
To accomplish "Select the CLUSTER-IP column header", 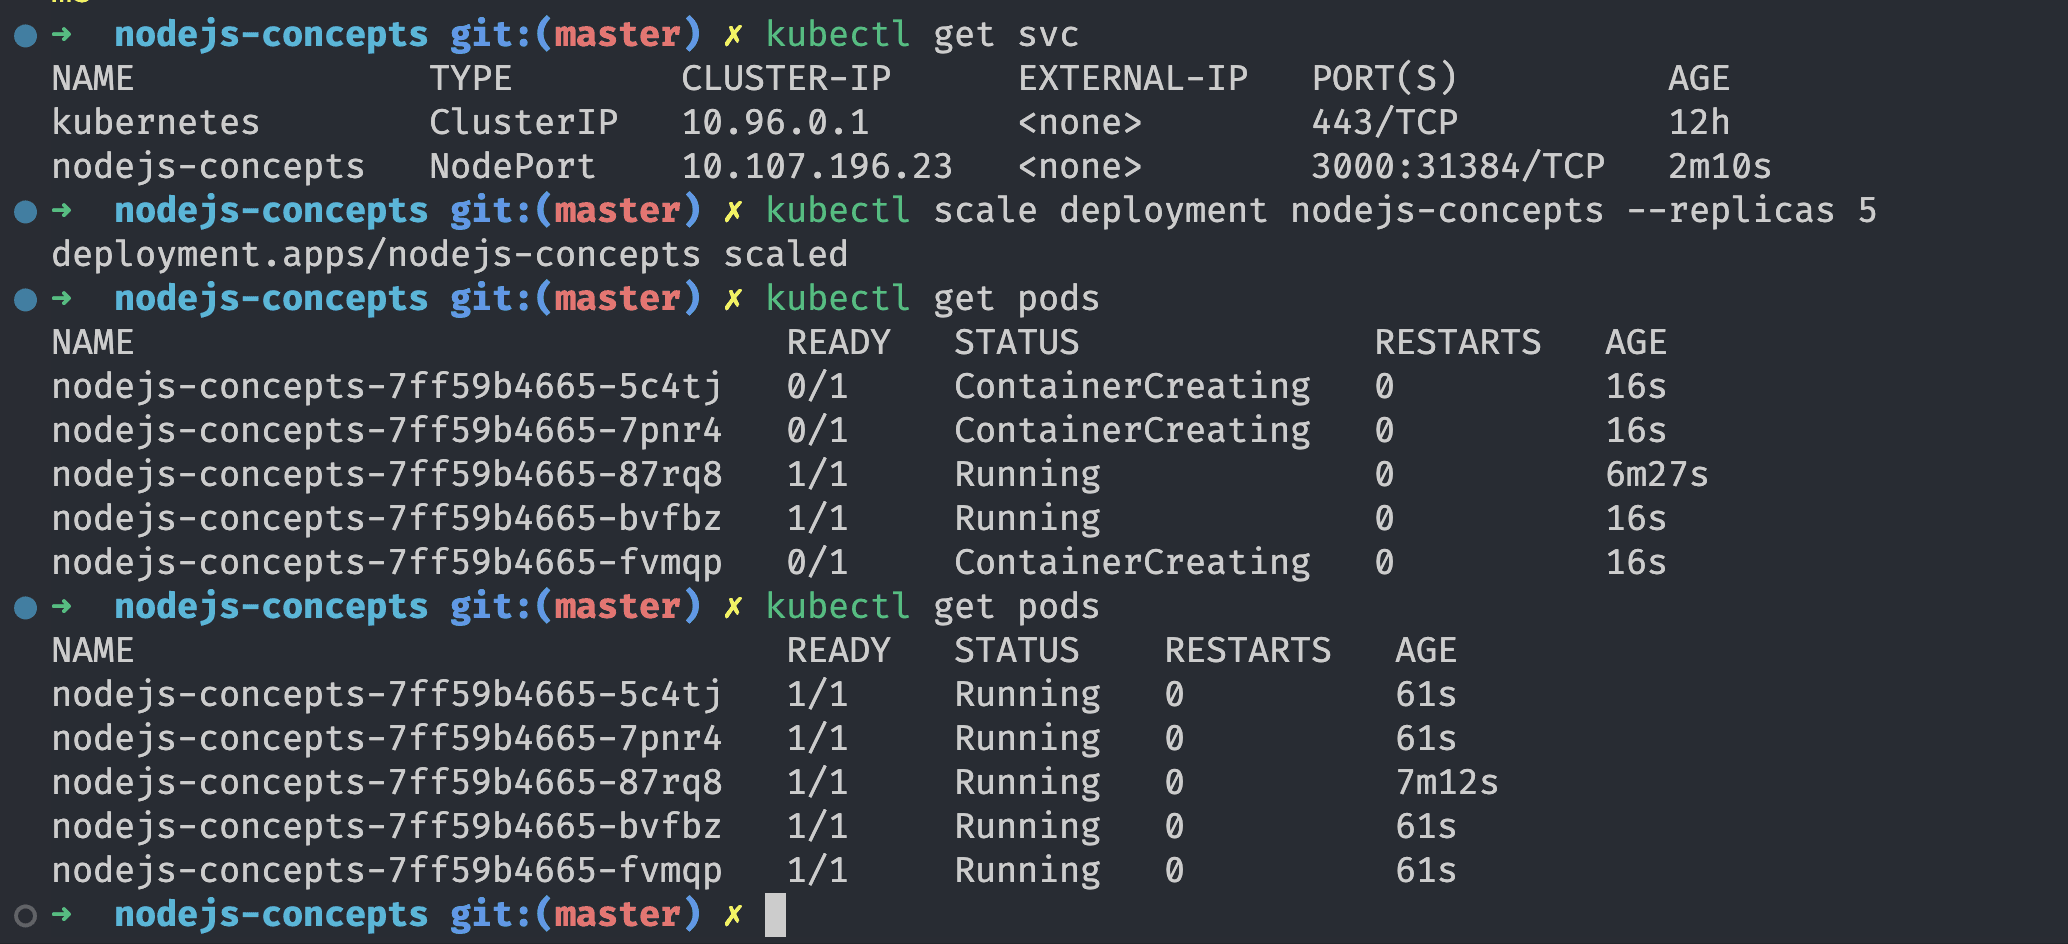I will [x=786, y=78].
